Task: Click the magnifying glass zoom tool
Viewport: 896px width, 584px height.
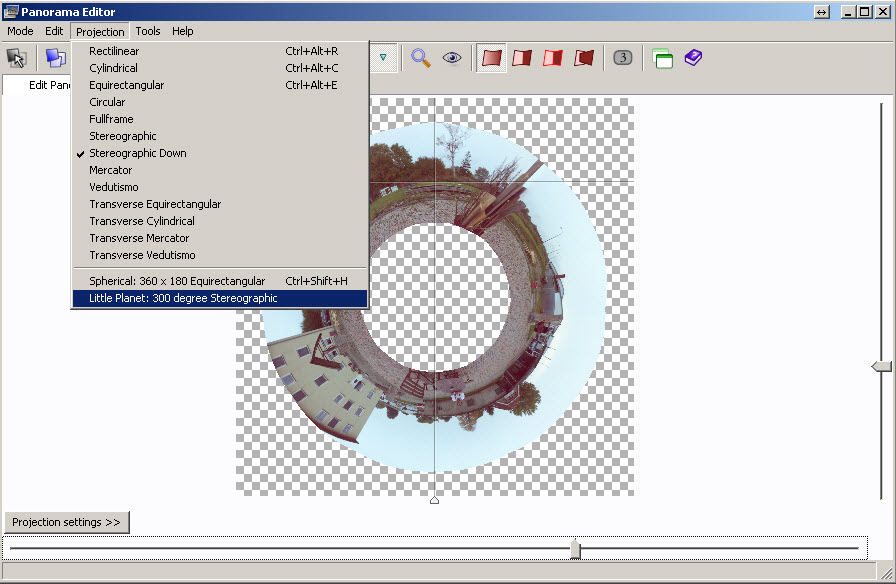Action: click(421, 58)
